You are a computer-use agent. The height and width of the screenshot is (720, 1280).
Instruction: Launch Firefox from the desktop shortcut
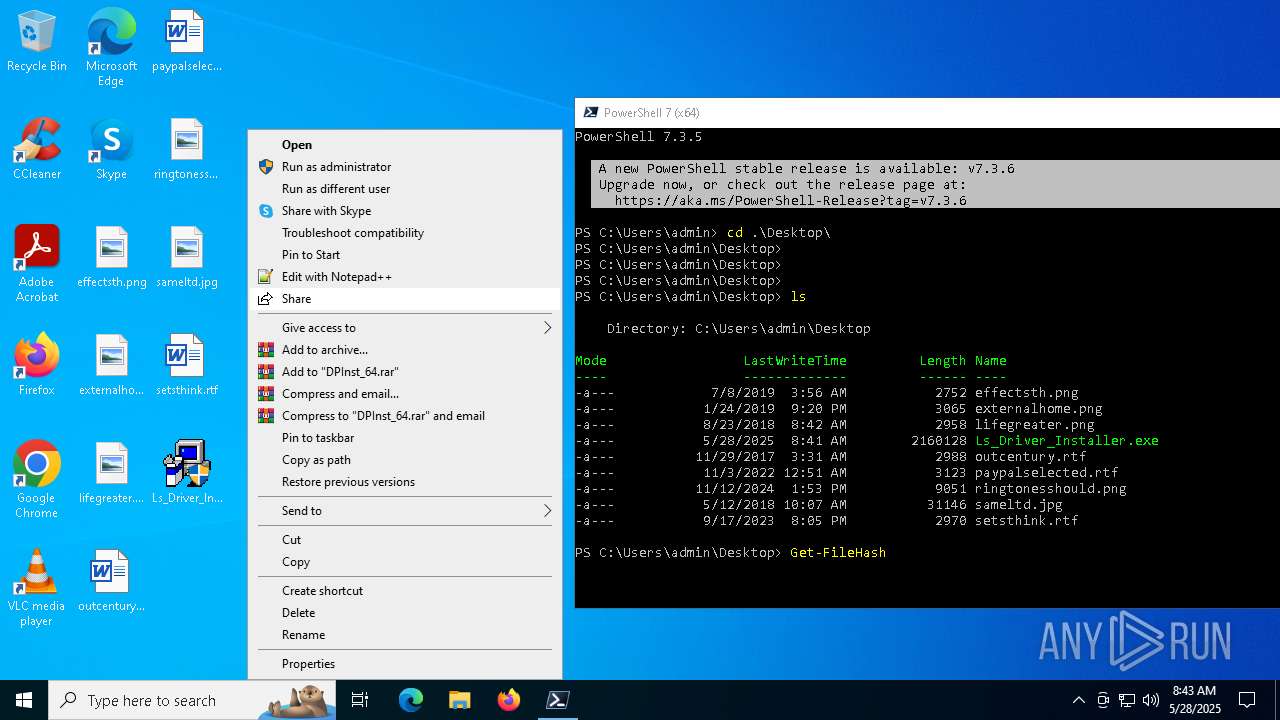(x=37, y=366)
